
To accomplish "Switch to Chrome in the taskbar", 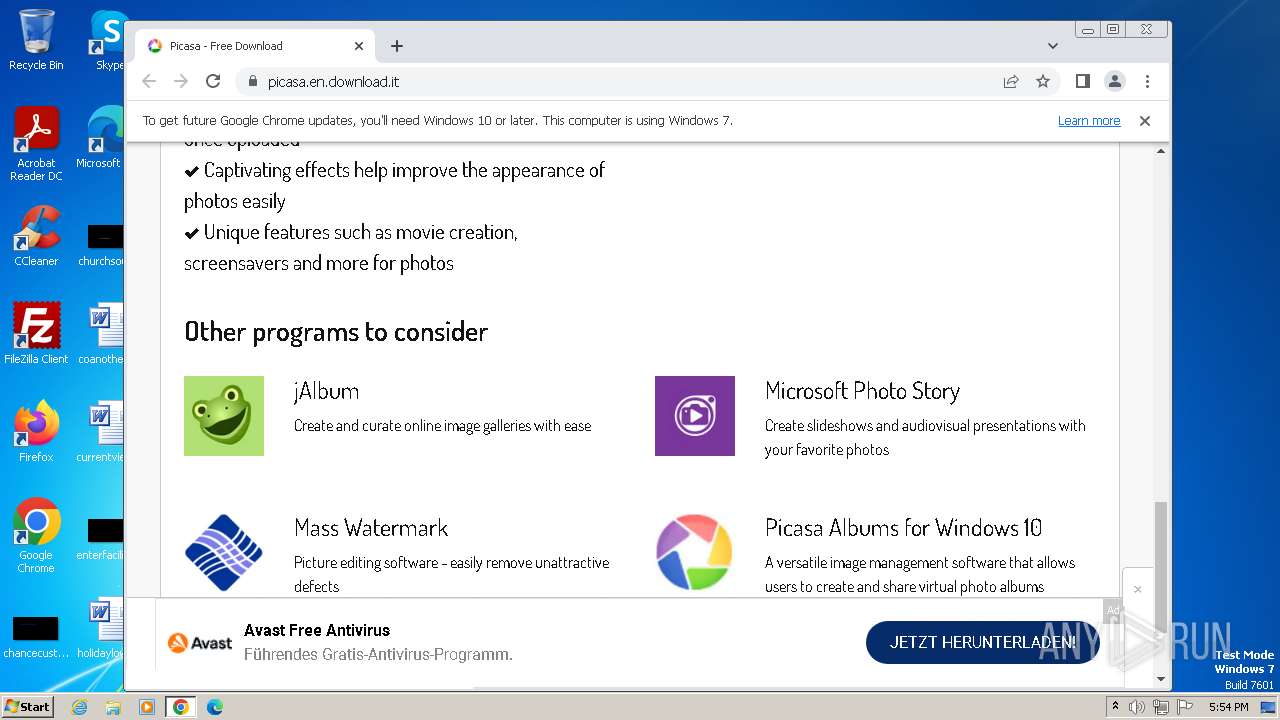I will pyautogui.click(x=181, y=707).
